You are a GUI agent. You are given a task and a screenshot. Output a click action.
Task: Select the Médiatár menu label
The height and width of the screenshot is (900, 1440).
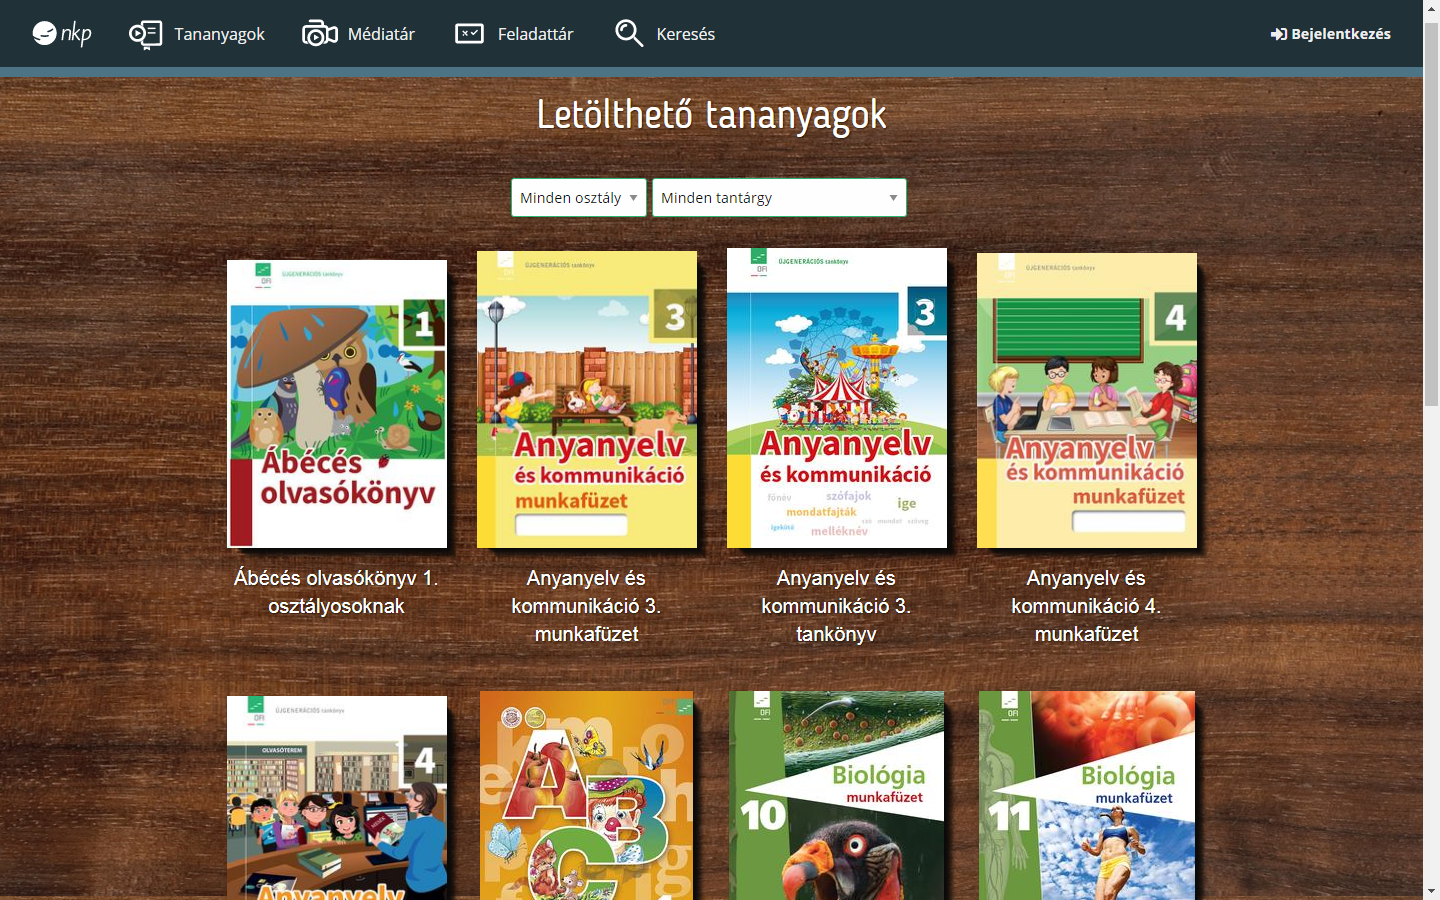[381, 34]
